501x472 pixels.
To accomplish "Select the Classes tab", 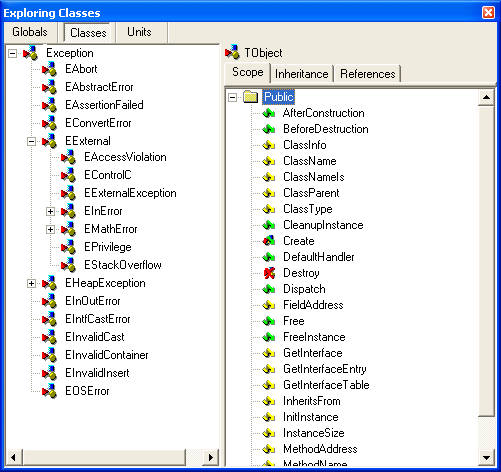I will point(88,33).
